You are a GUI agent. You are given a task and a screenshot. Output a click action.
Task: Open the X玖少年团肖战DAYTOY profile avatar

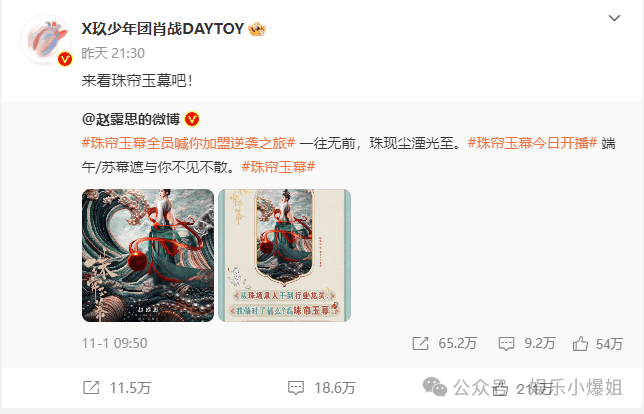tap(46, 40)
